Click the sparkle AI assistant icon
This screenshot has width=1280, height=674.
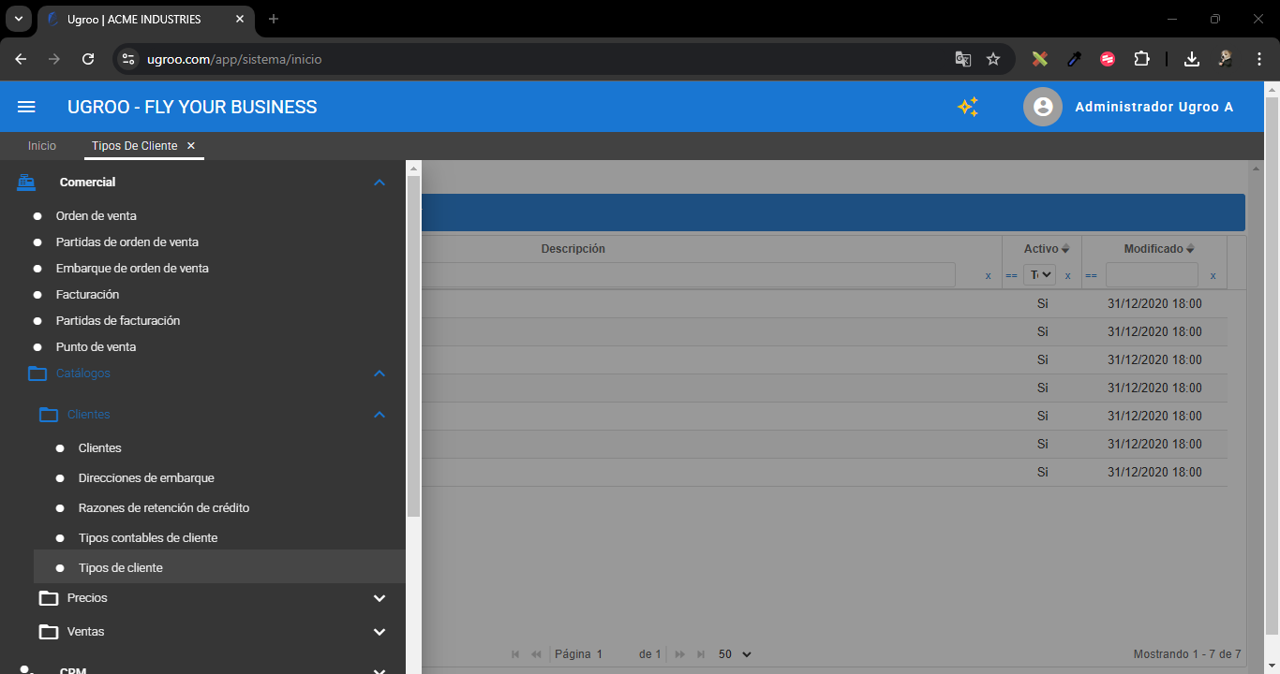pyautogui.click(x=967, y=107)
